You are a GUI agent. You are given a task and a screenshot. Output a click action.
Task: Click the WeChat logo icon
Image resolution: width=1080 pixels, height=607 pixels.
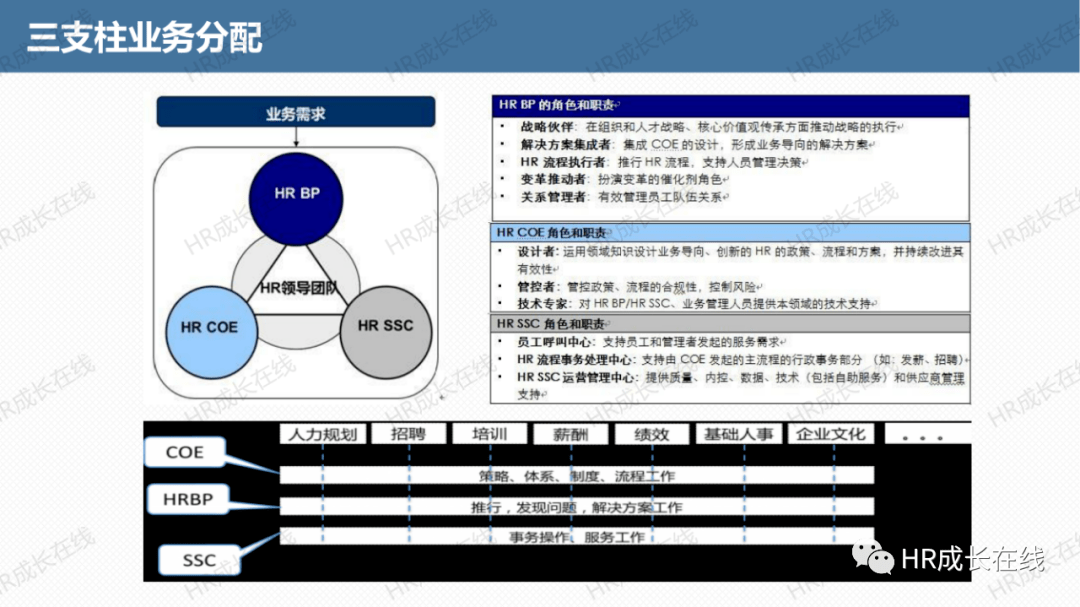click(x=872, y=557)
